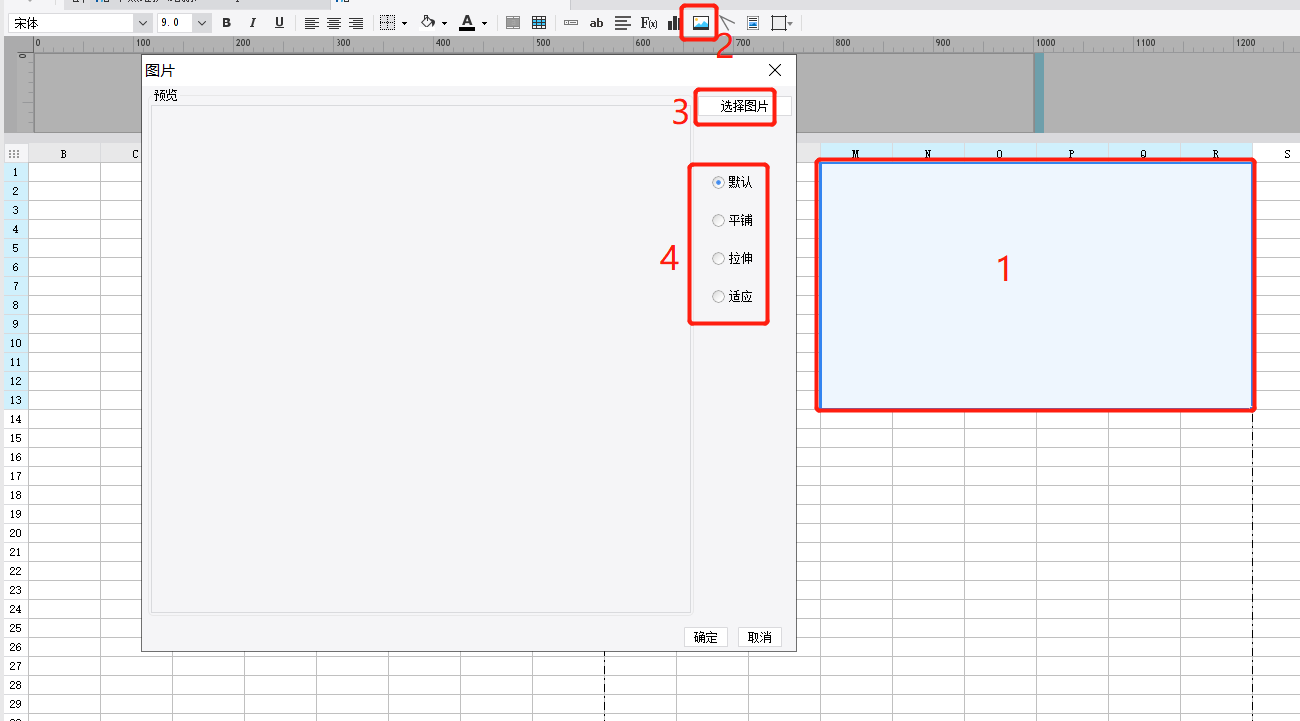Select column header B

[64, 154]
